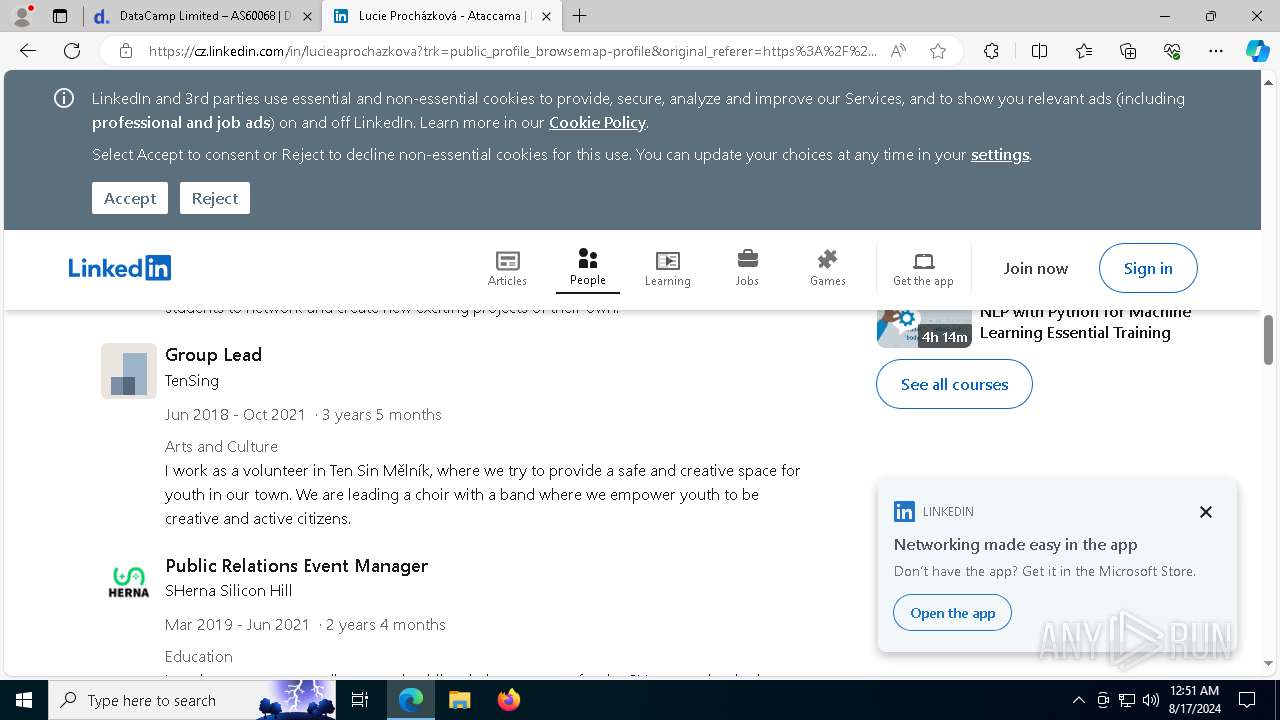Viewport: 1280px width, 720px height.
Task: Open SHerna Silicon Hill link
Action: (x=229, y=590)
